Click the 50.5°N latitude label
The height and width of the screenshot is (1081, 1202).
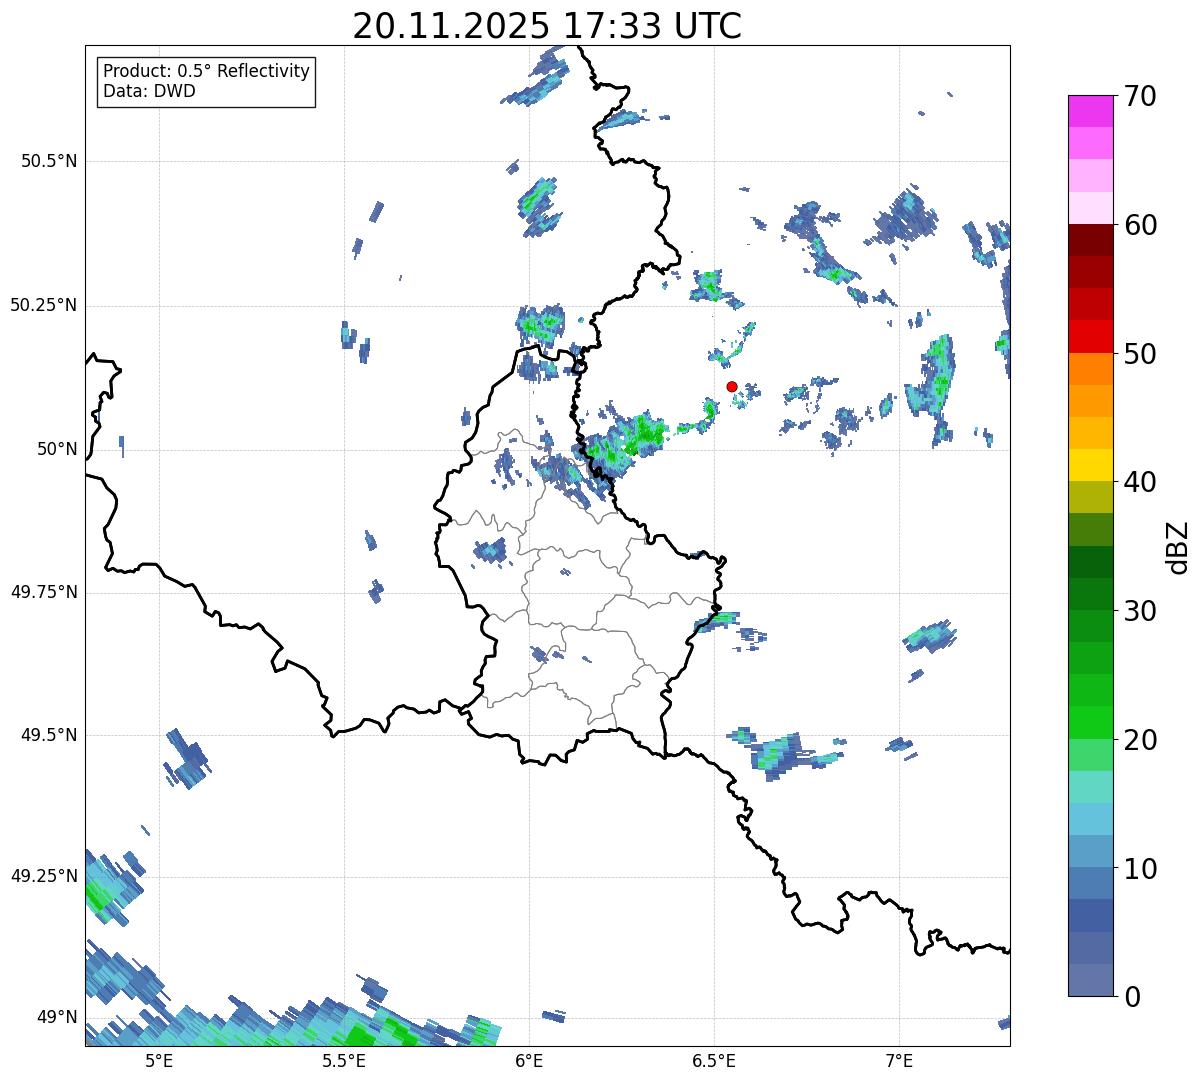(x=49, y=161)
